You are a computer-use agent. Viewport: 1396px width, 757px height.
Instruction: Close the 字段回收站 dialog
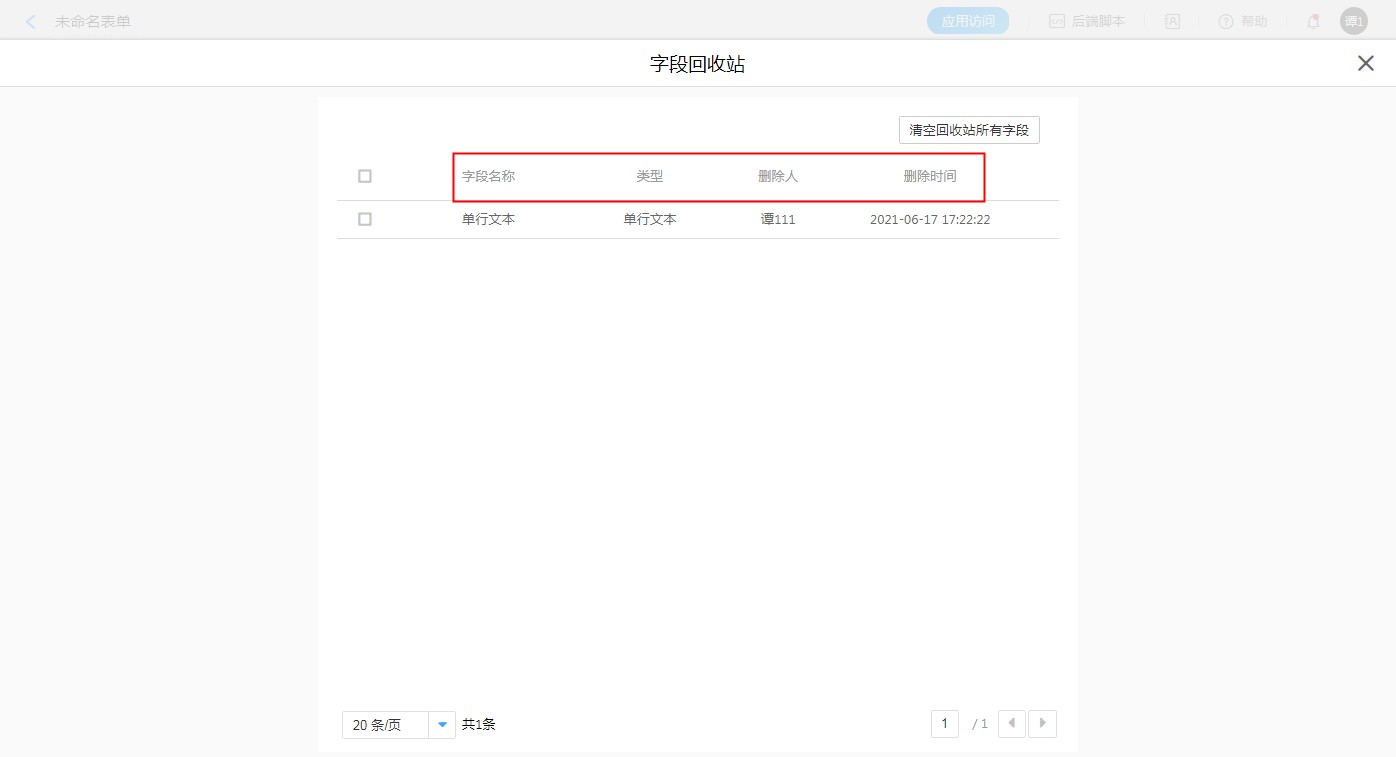click(x=1365, y=64)
